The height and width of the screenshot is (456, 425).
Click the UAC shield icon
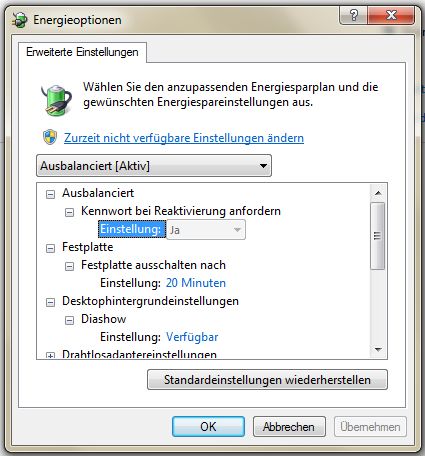[50, 137]
